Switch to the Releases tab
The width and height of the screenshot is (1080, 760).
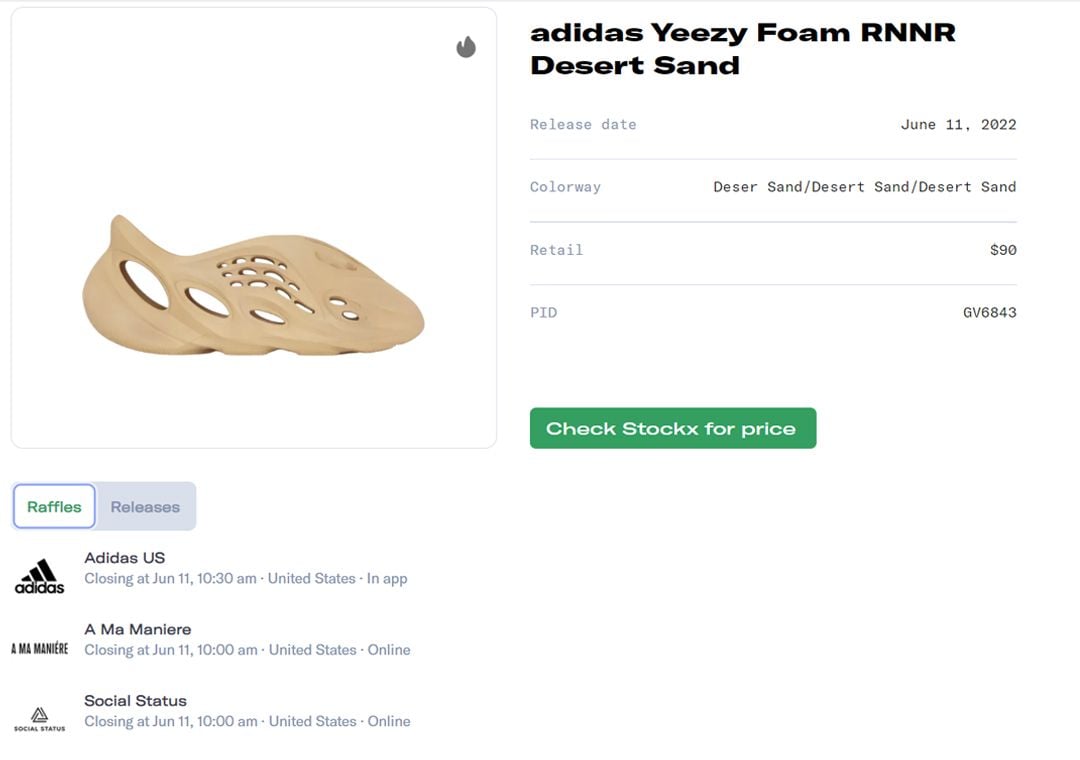click(145, 506)
